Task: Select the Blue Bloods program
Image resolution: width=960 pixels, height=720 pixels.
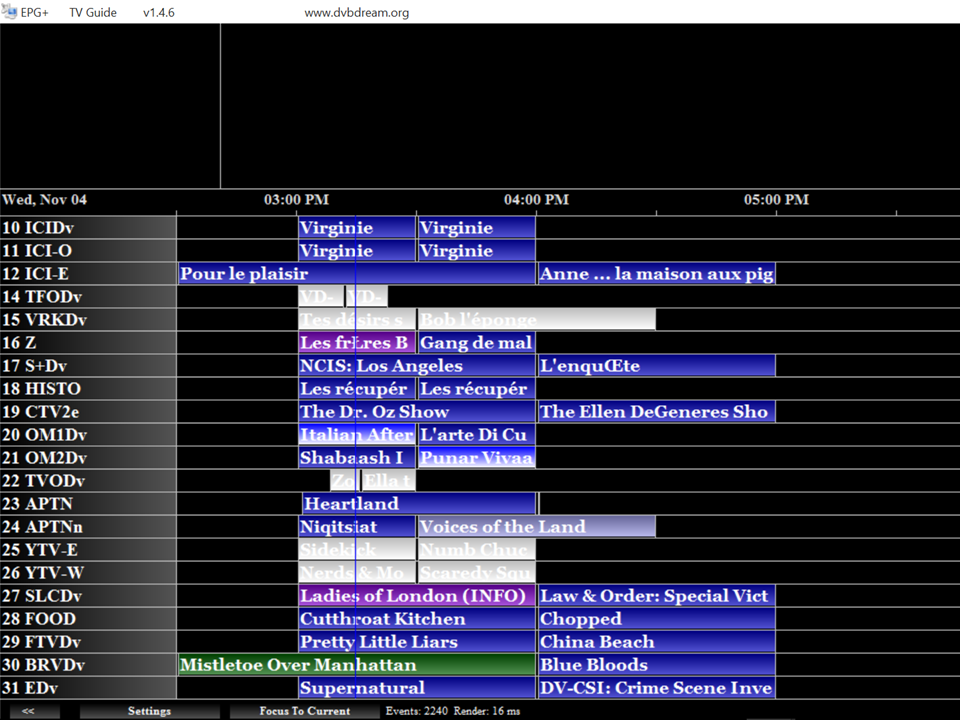Action: coord(656,665)
